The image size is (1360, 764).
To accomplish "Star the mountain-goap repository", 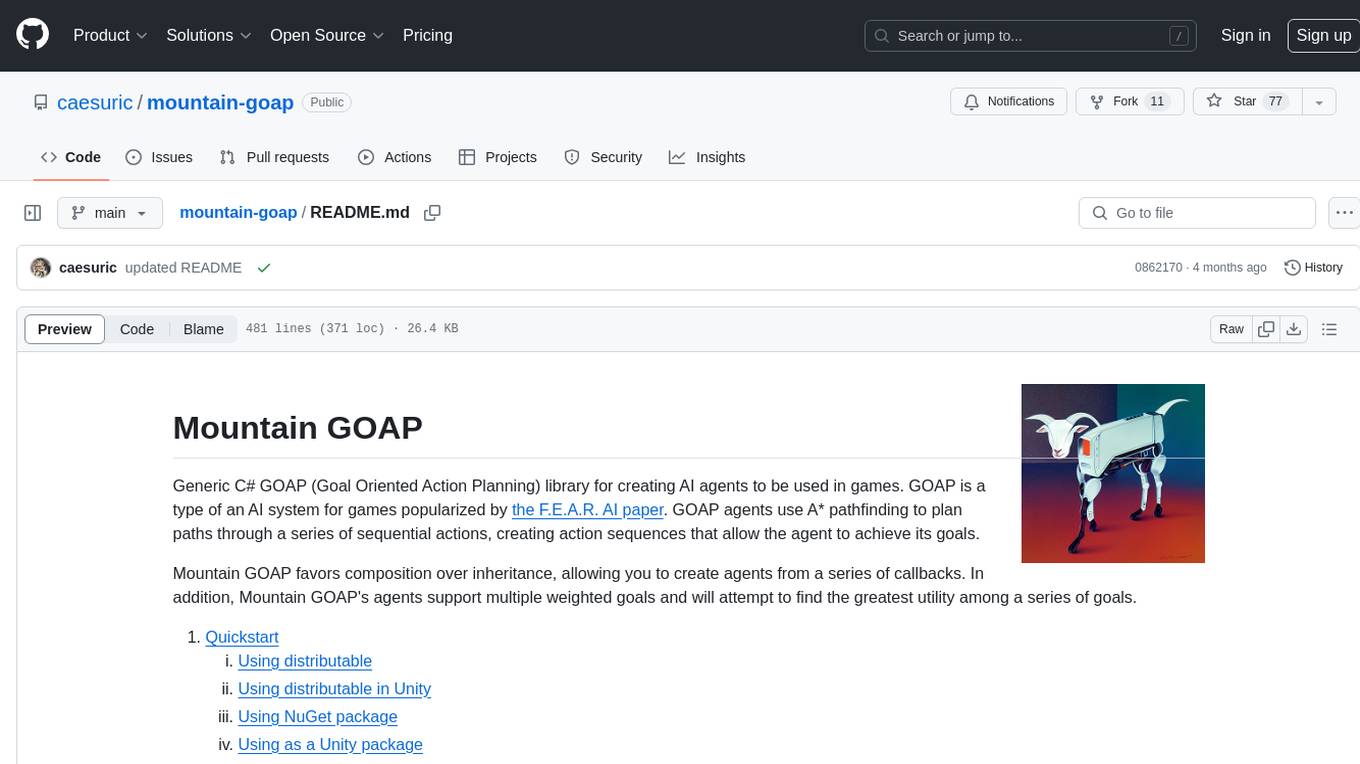I will tap(1247, 102).
